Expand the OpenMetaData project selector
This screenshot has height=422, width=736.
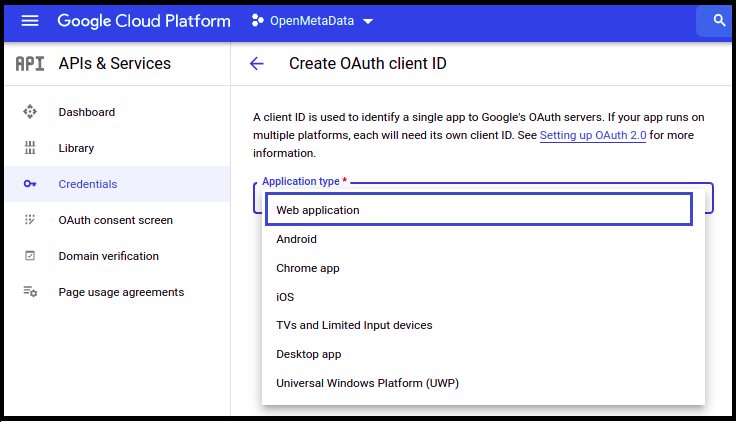[368, 22]
